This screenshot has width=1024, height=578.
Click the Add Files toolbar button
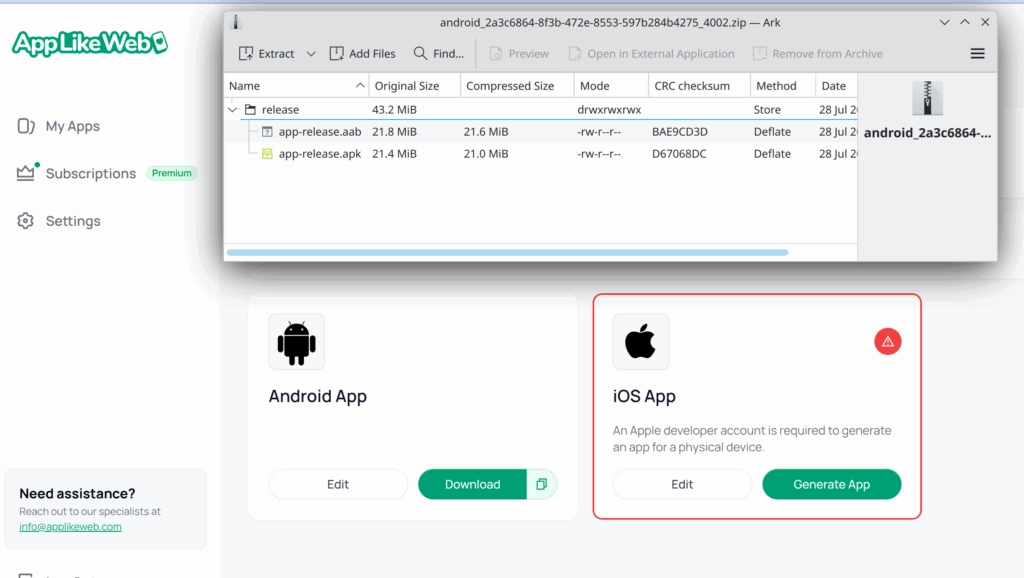363,54
